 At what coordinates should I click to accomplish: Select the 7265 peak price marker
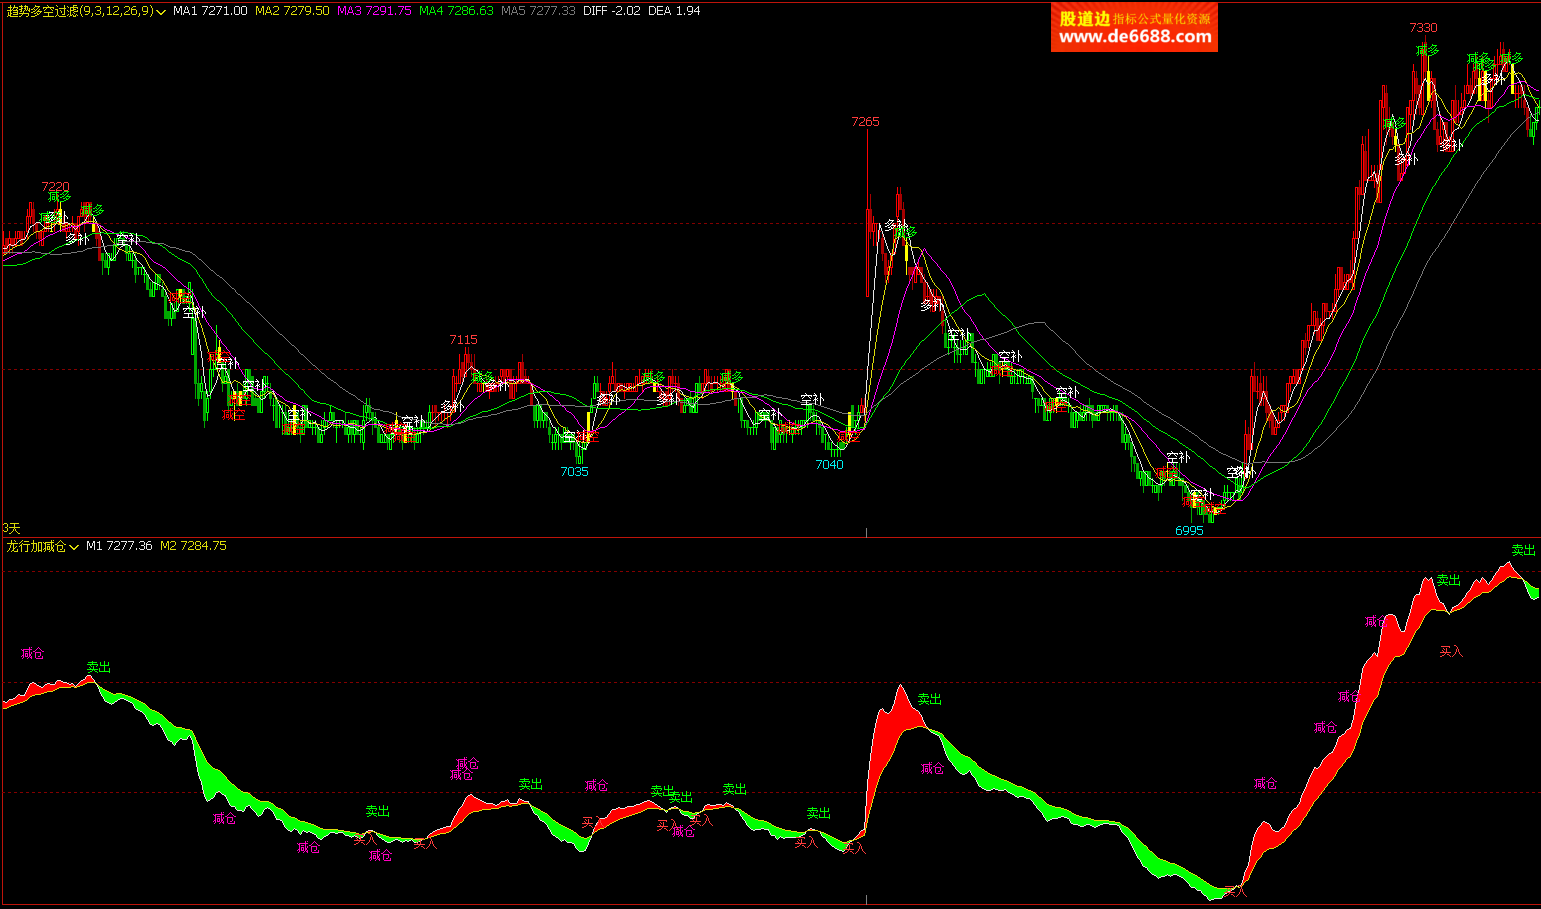coord(865,122)
